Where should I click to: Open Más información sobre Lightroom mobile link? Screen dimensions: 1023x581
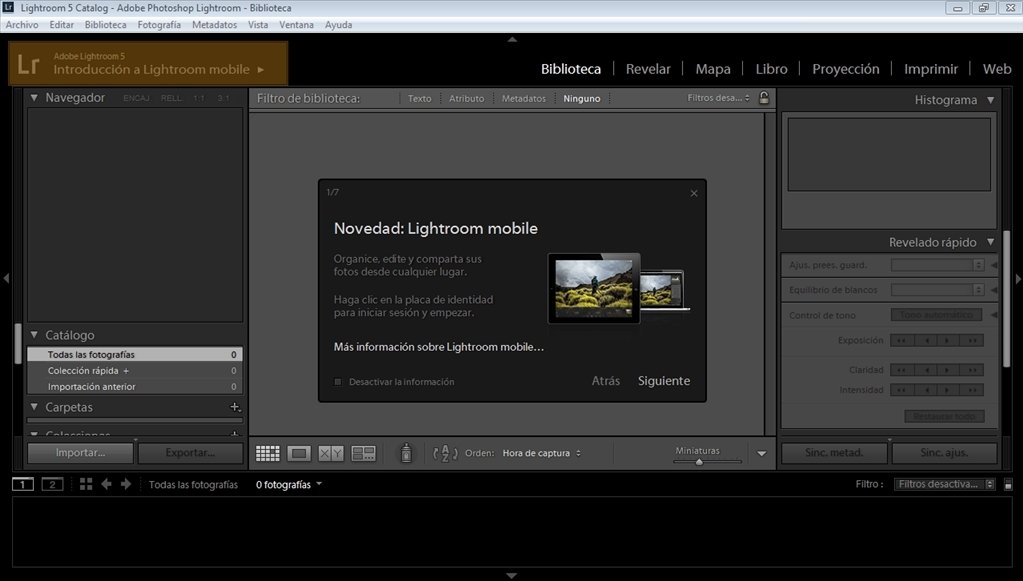pos(438,347)
